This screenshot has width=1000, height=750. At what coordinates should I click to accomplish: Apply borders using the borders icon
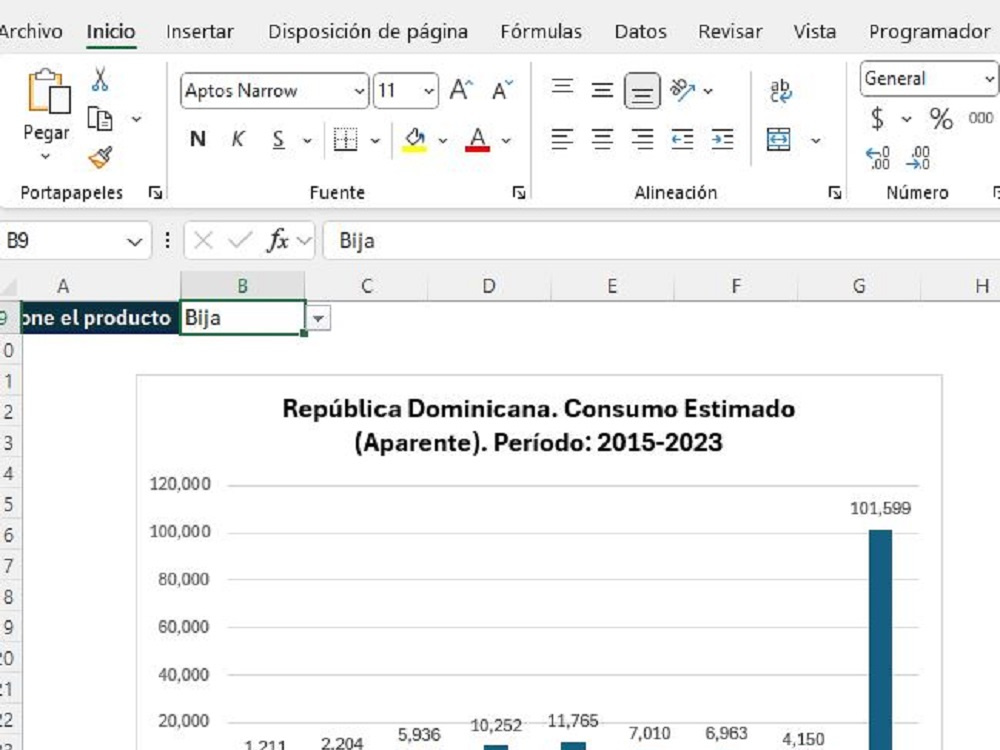pos(346,139)
